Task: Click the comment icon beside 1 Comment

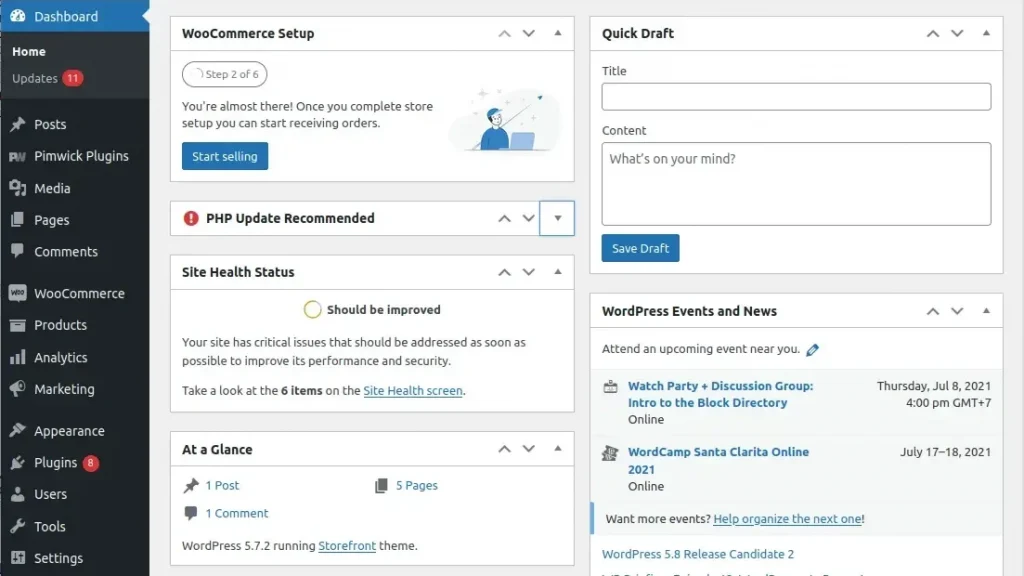Action: pos(191,513)
